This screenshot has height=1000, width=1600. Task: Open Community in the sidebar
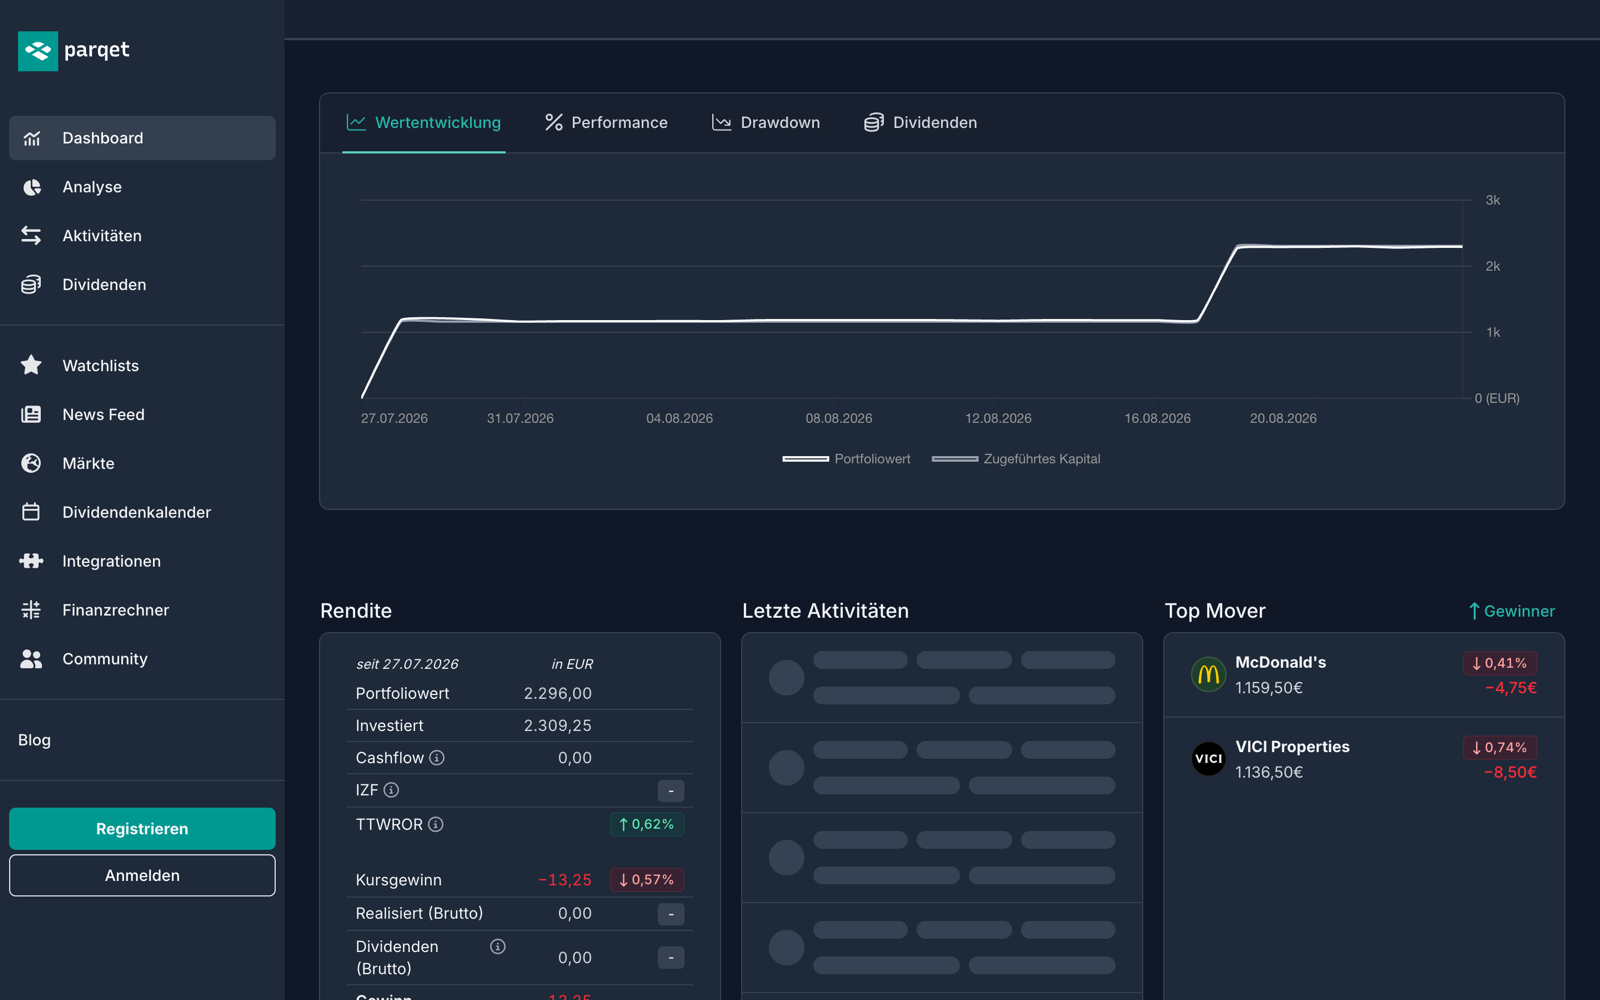[x=142, y=659]
